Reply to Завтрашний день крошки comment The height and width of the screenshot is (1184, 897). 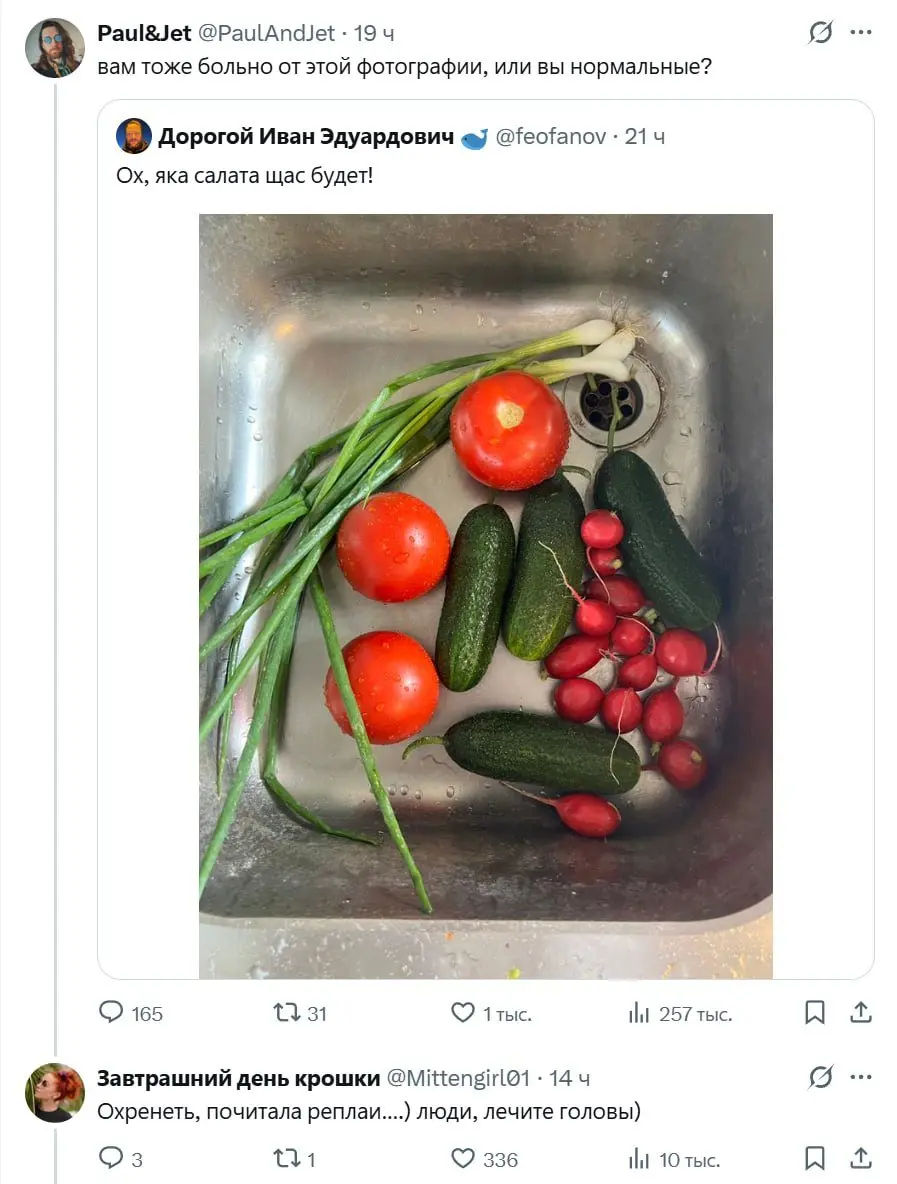pyautogui.click(x=121, y=1158)
